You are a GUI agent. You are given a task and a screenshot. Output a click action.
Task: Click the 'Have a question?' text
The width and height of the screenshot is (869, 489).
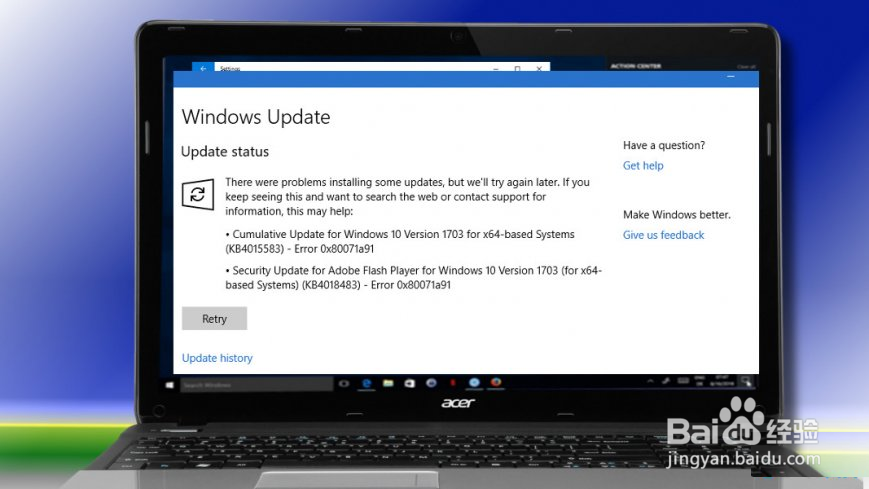point(664,145)
